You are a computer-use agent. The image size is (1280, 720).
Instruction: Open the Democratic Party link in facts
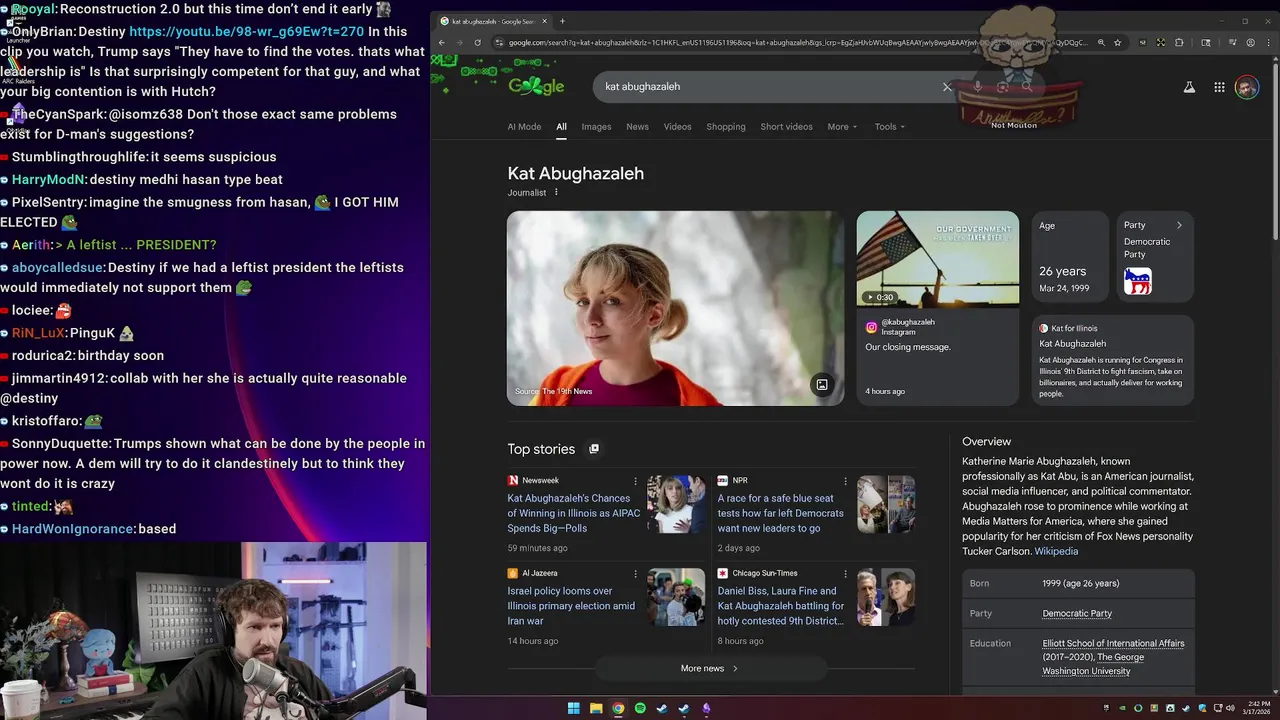[1077, 613]
